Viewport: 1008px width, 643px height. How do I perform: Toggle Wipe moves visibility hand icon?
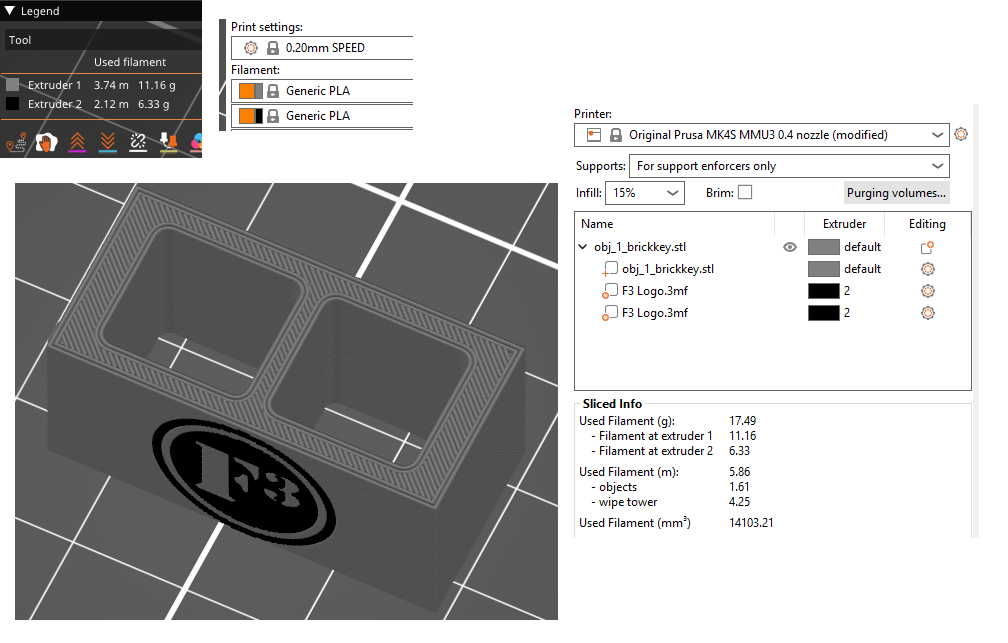(46, 142)
